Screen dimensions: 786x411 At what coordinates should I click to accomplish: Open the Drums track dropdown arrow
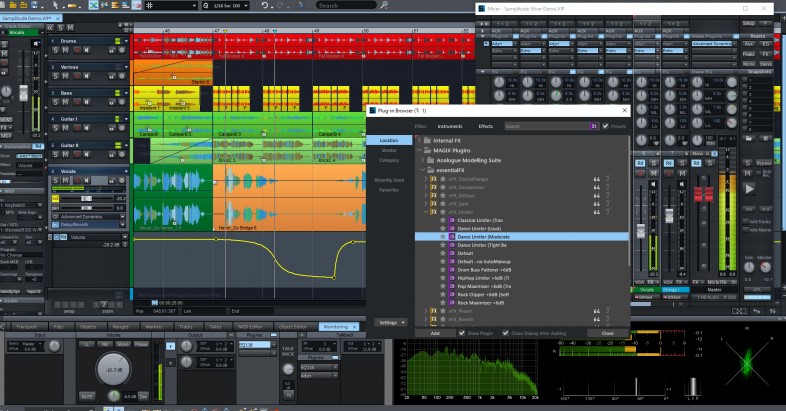coord(126,41)
